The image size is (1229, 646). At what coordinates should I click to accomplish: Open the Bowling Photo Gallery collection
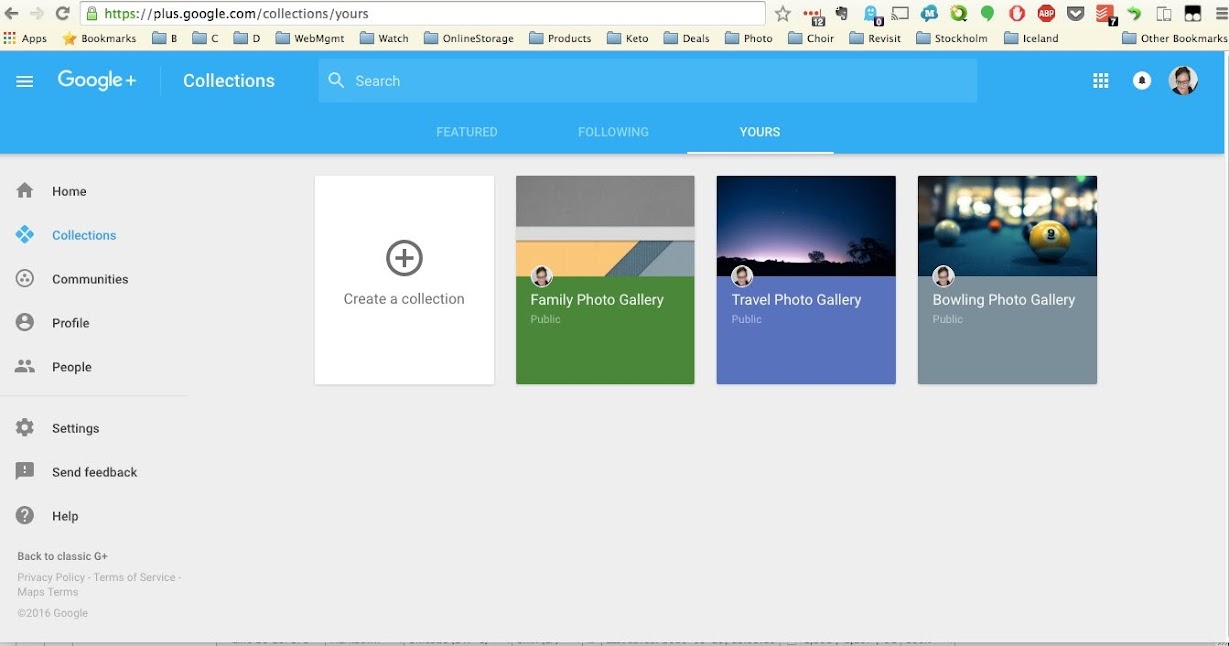click(x=1007, y=280)
